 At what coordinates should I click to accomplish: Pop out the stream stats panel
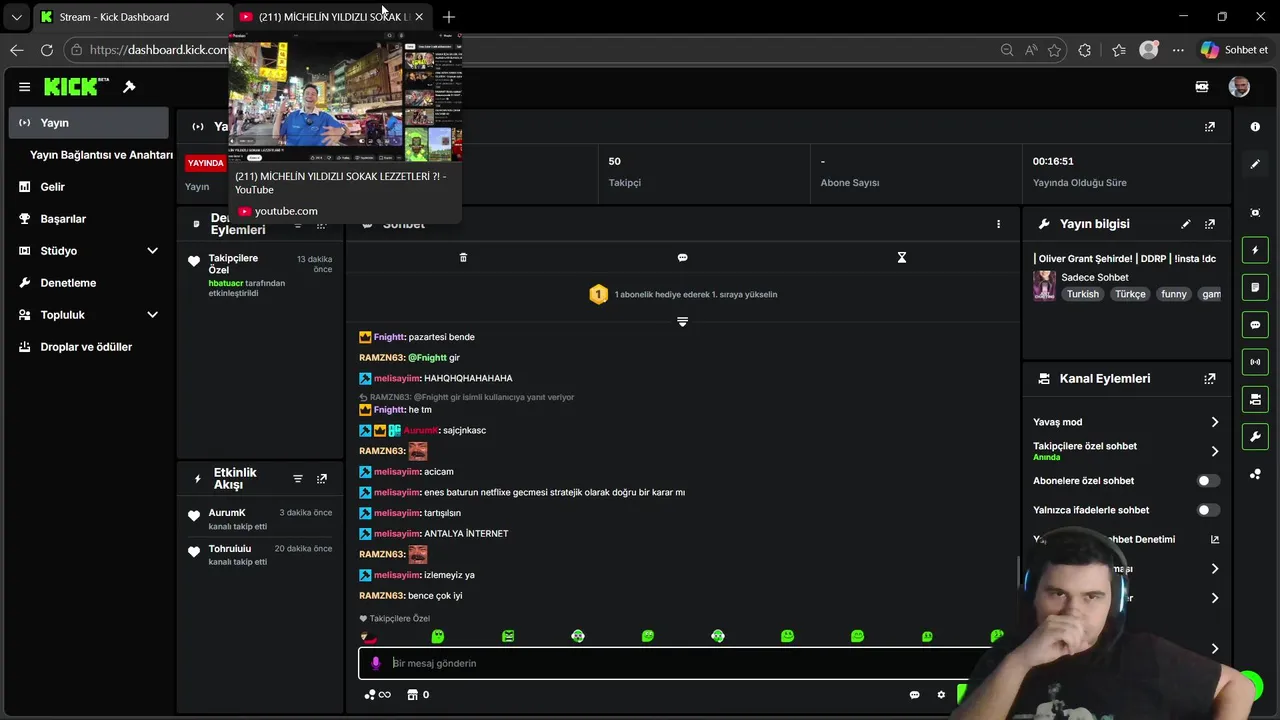(x=1210, y=127)
